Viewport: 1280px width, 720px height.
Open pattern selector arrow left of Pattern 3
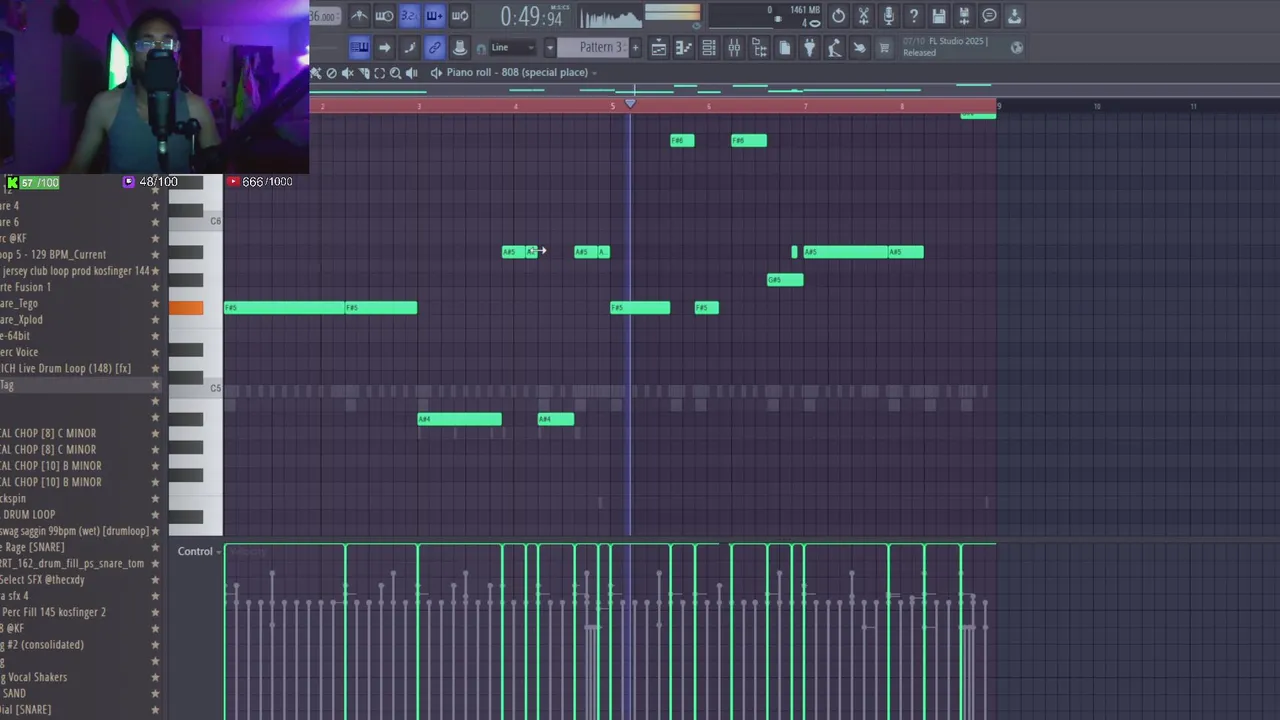click(x=549, y=47)
